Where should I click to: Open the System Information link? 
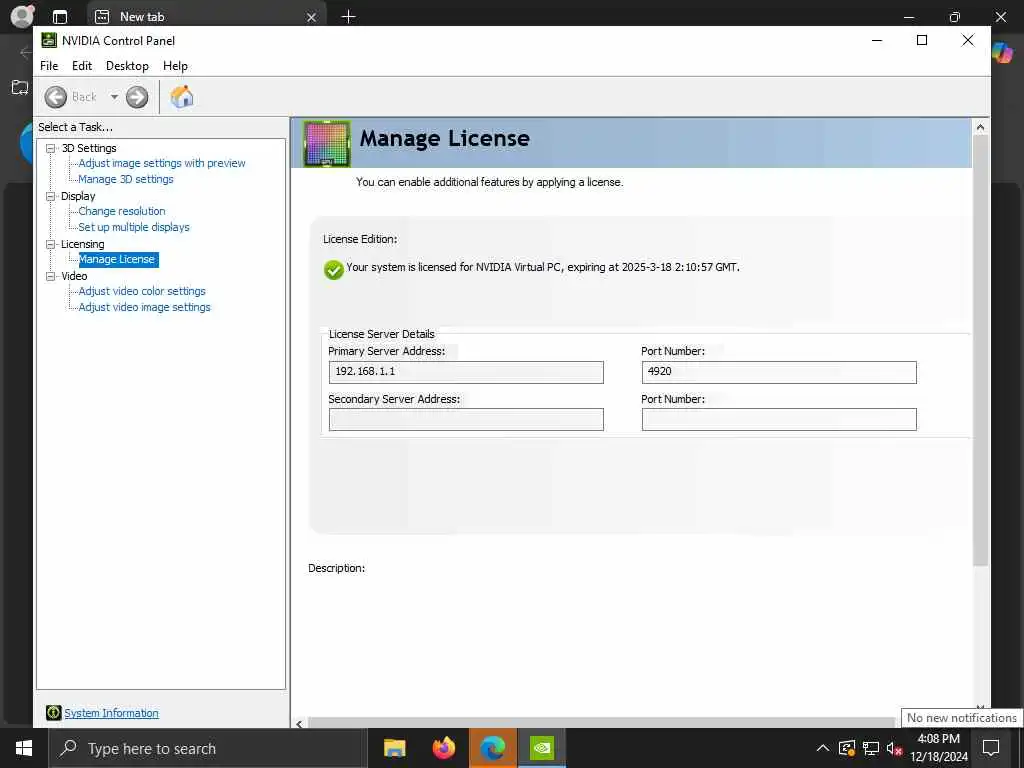[112, 713]
